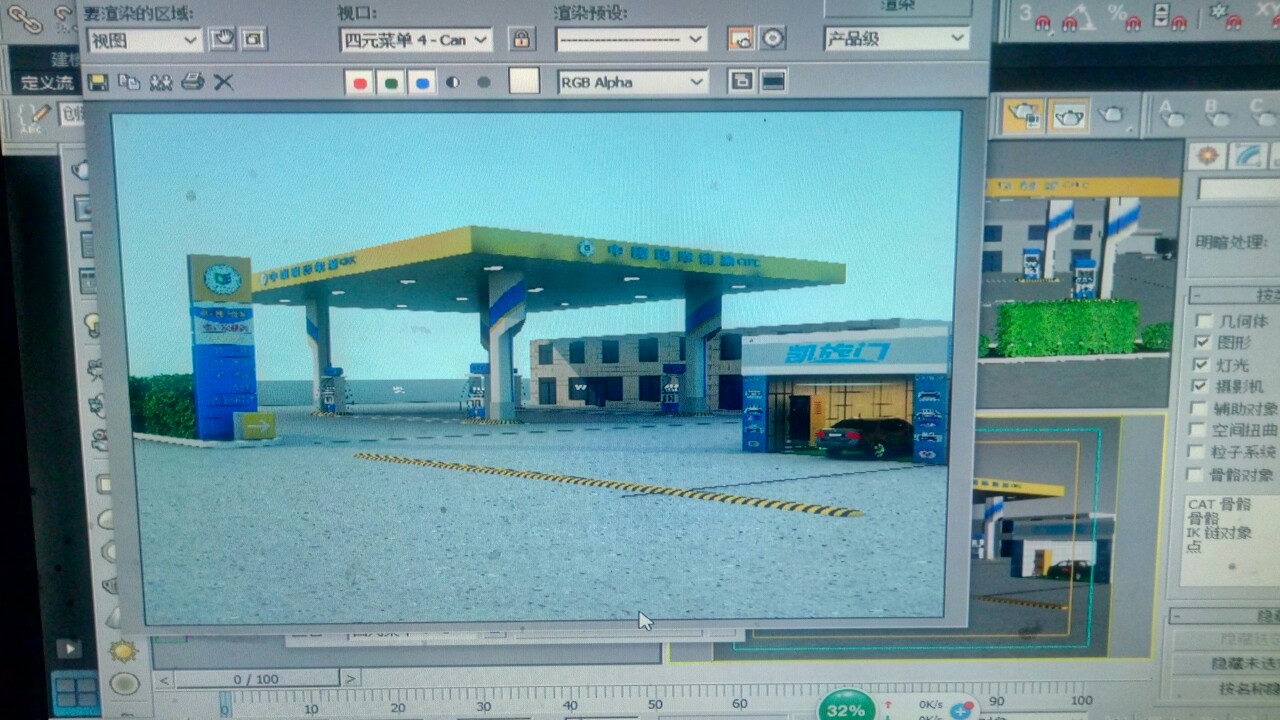Click the quick render teapot icon
Image resolution: width=1280 pixels, height=720 pixels.
click(1112, 115)
